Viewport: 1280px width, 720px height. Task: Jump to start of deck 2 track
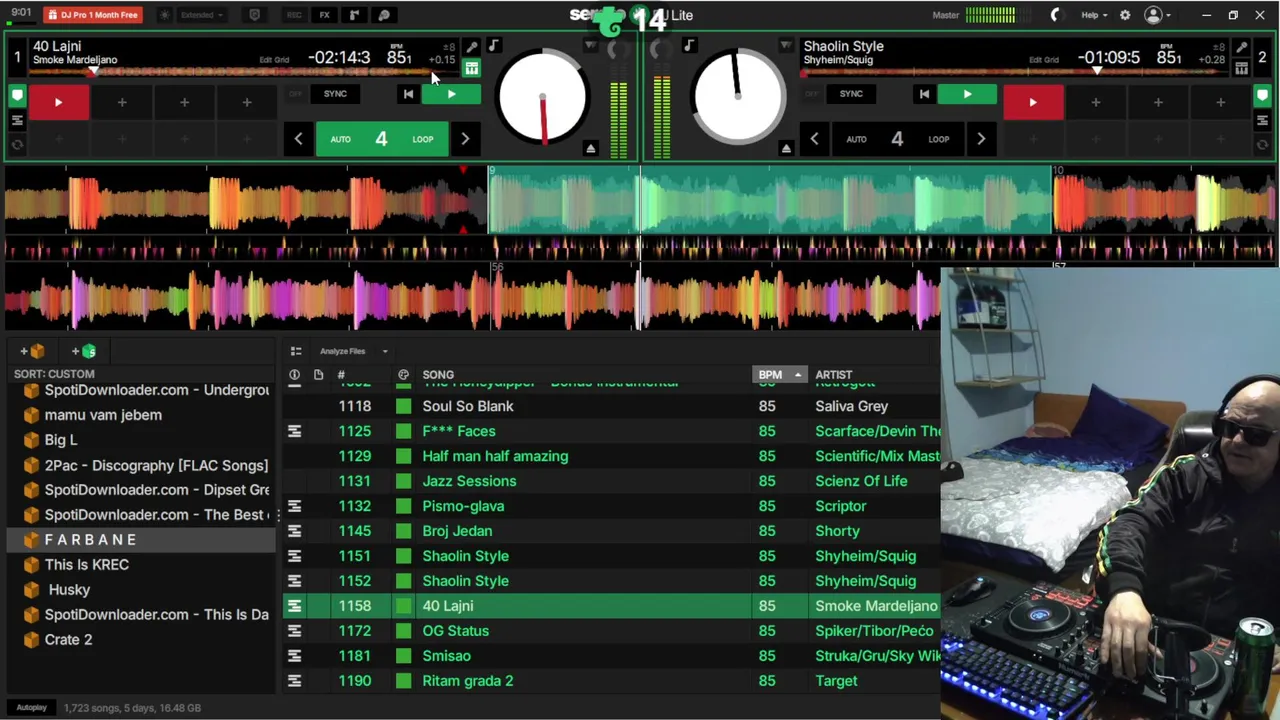tap(924, 94)
